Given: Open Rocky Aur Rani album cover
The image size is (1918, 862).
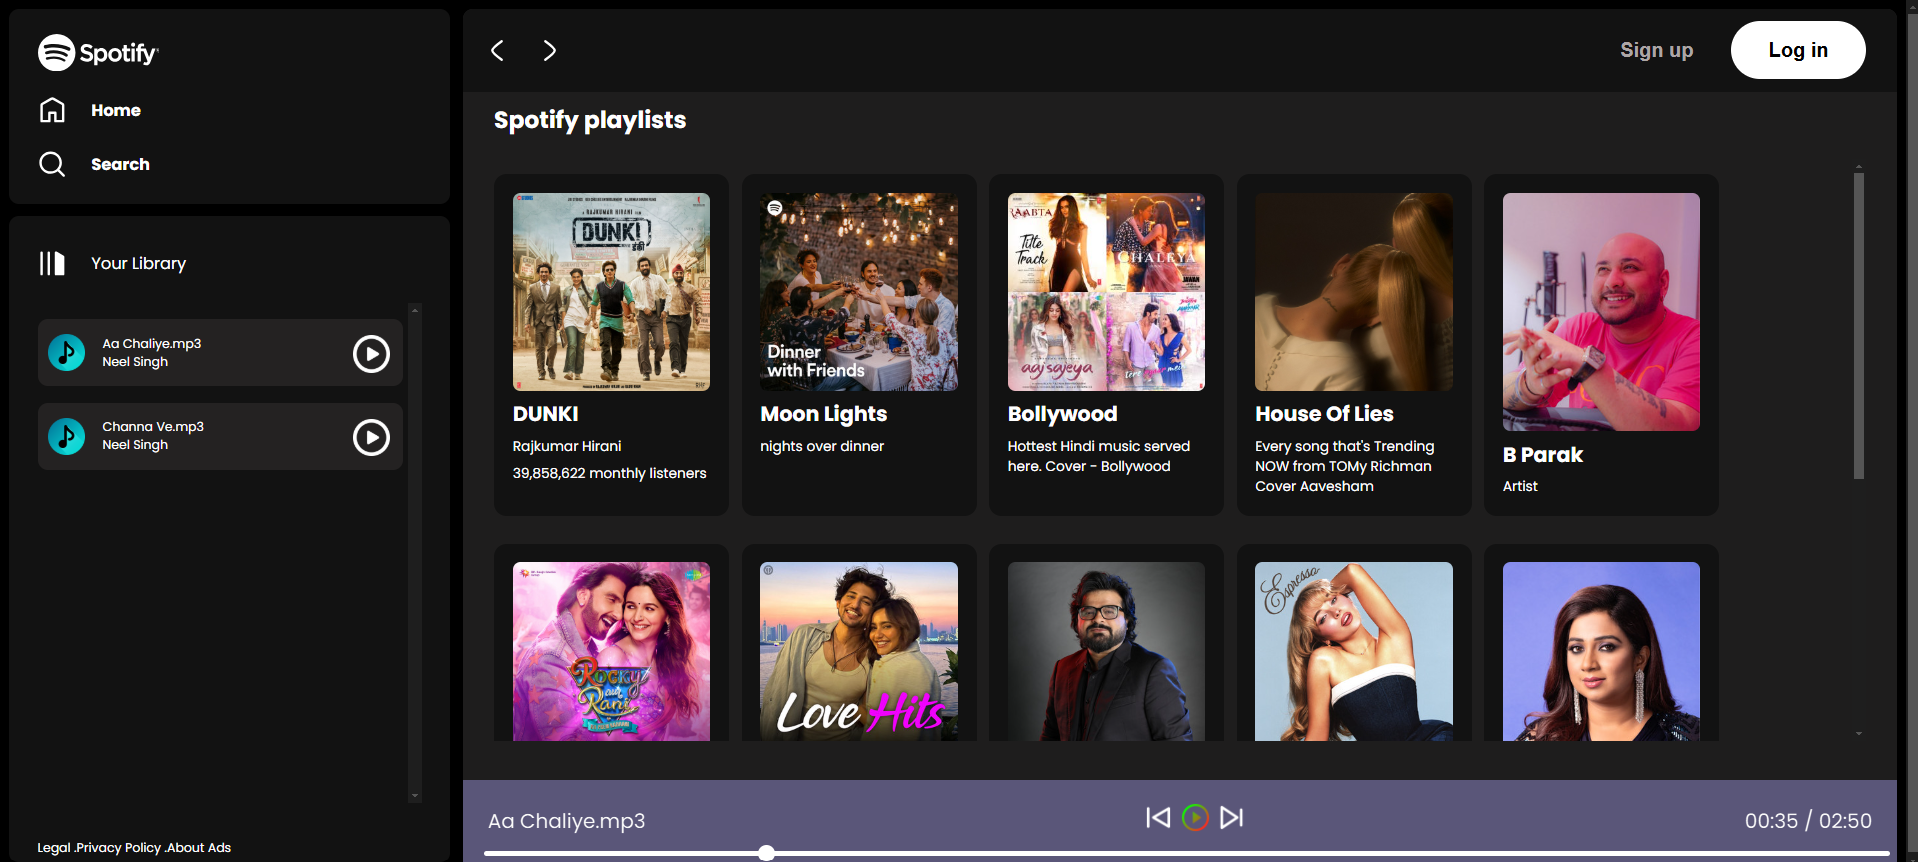Looking at the screenshot, I should coord(611,652).
